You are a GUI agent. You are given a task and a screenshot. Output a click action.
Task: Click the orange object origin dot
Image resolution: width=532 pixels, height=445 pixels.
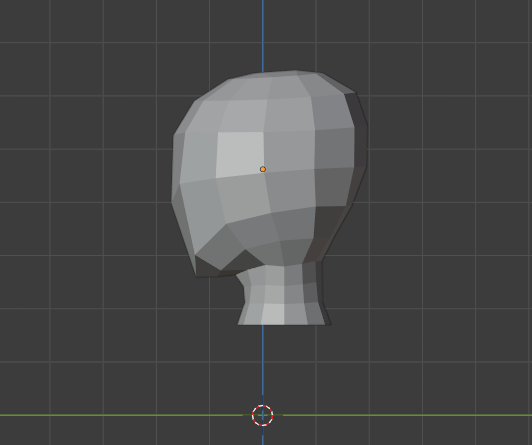pyautogui.click(x=263, y=169)
